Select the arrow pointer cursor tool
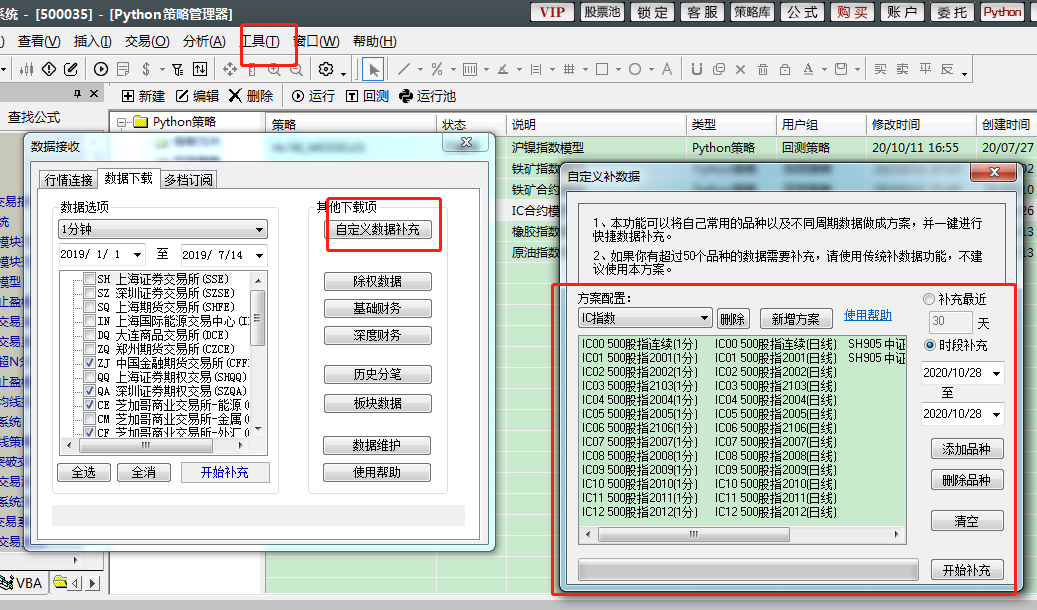 point(373,69)
